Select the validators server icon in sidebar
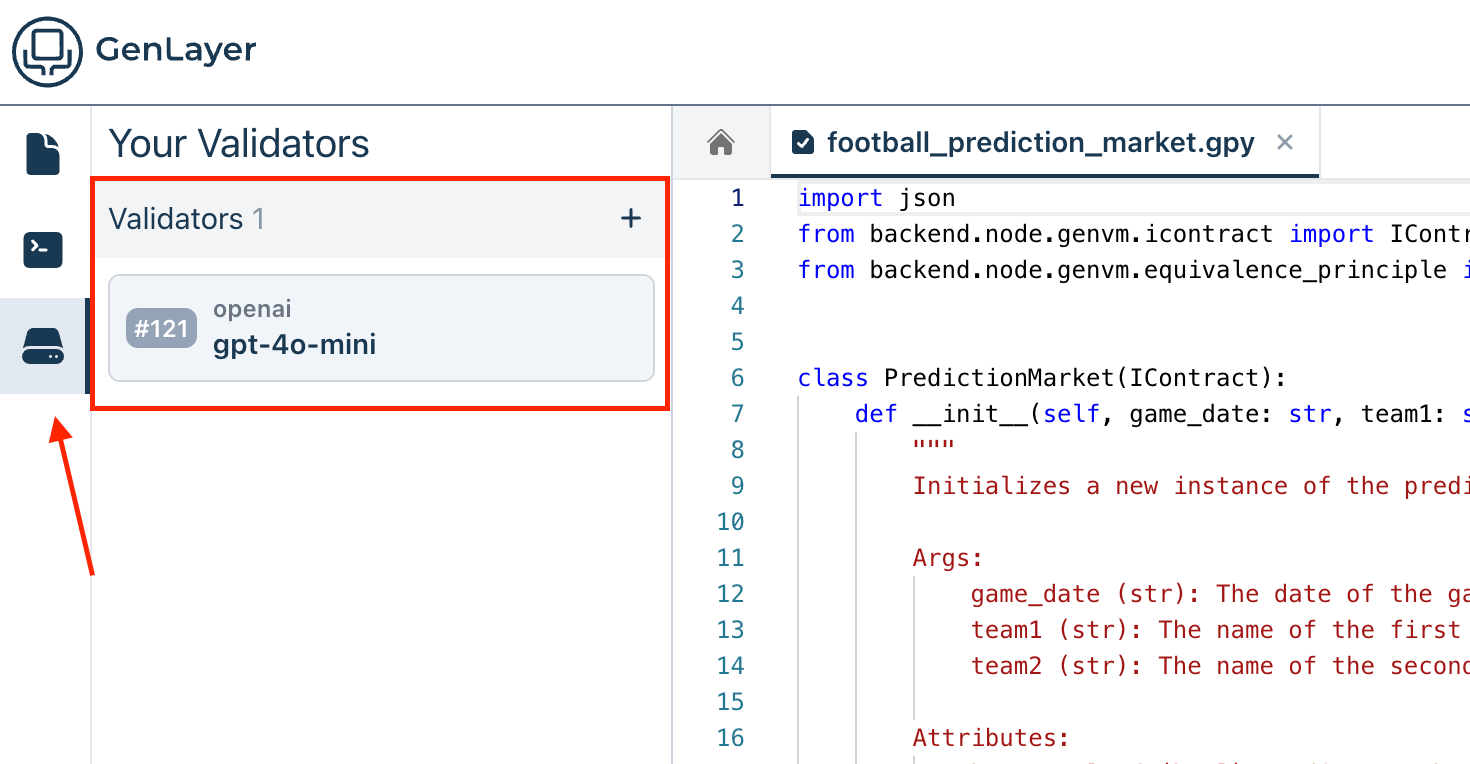 (x=43, y=346)
